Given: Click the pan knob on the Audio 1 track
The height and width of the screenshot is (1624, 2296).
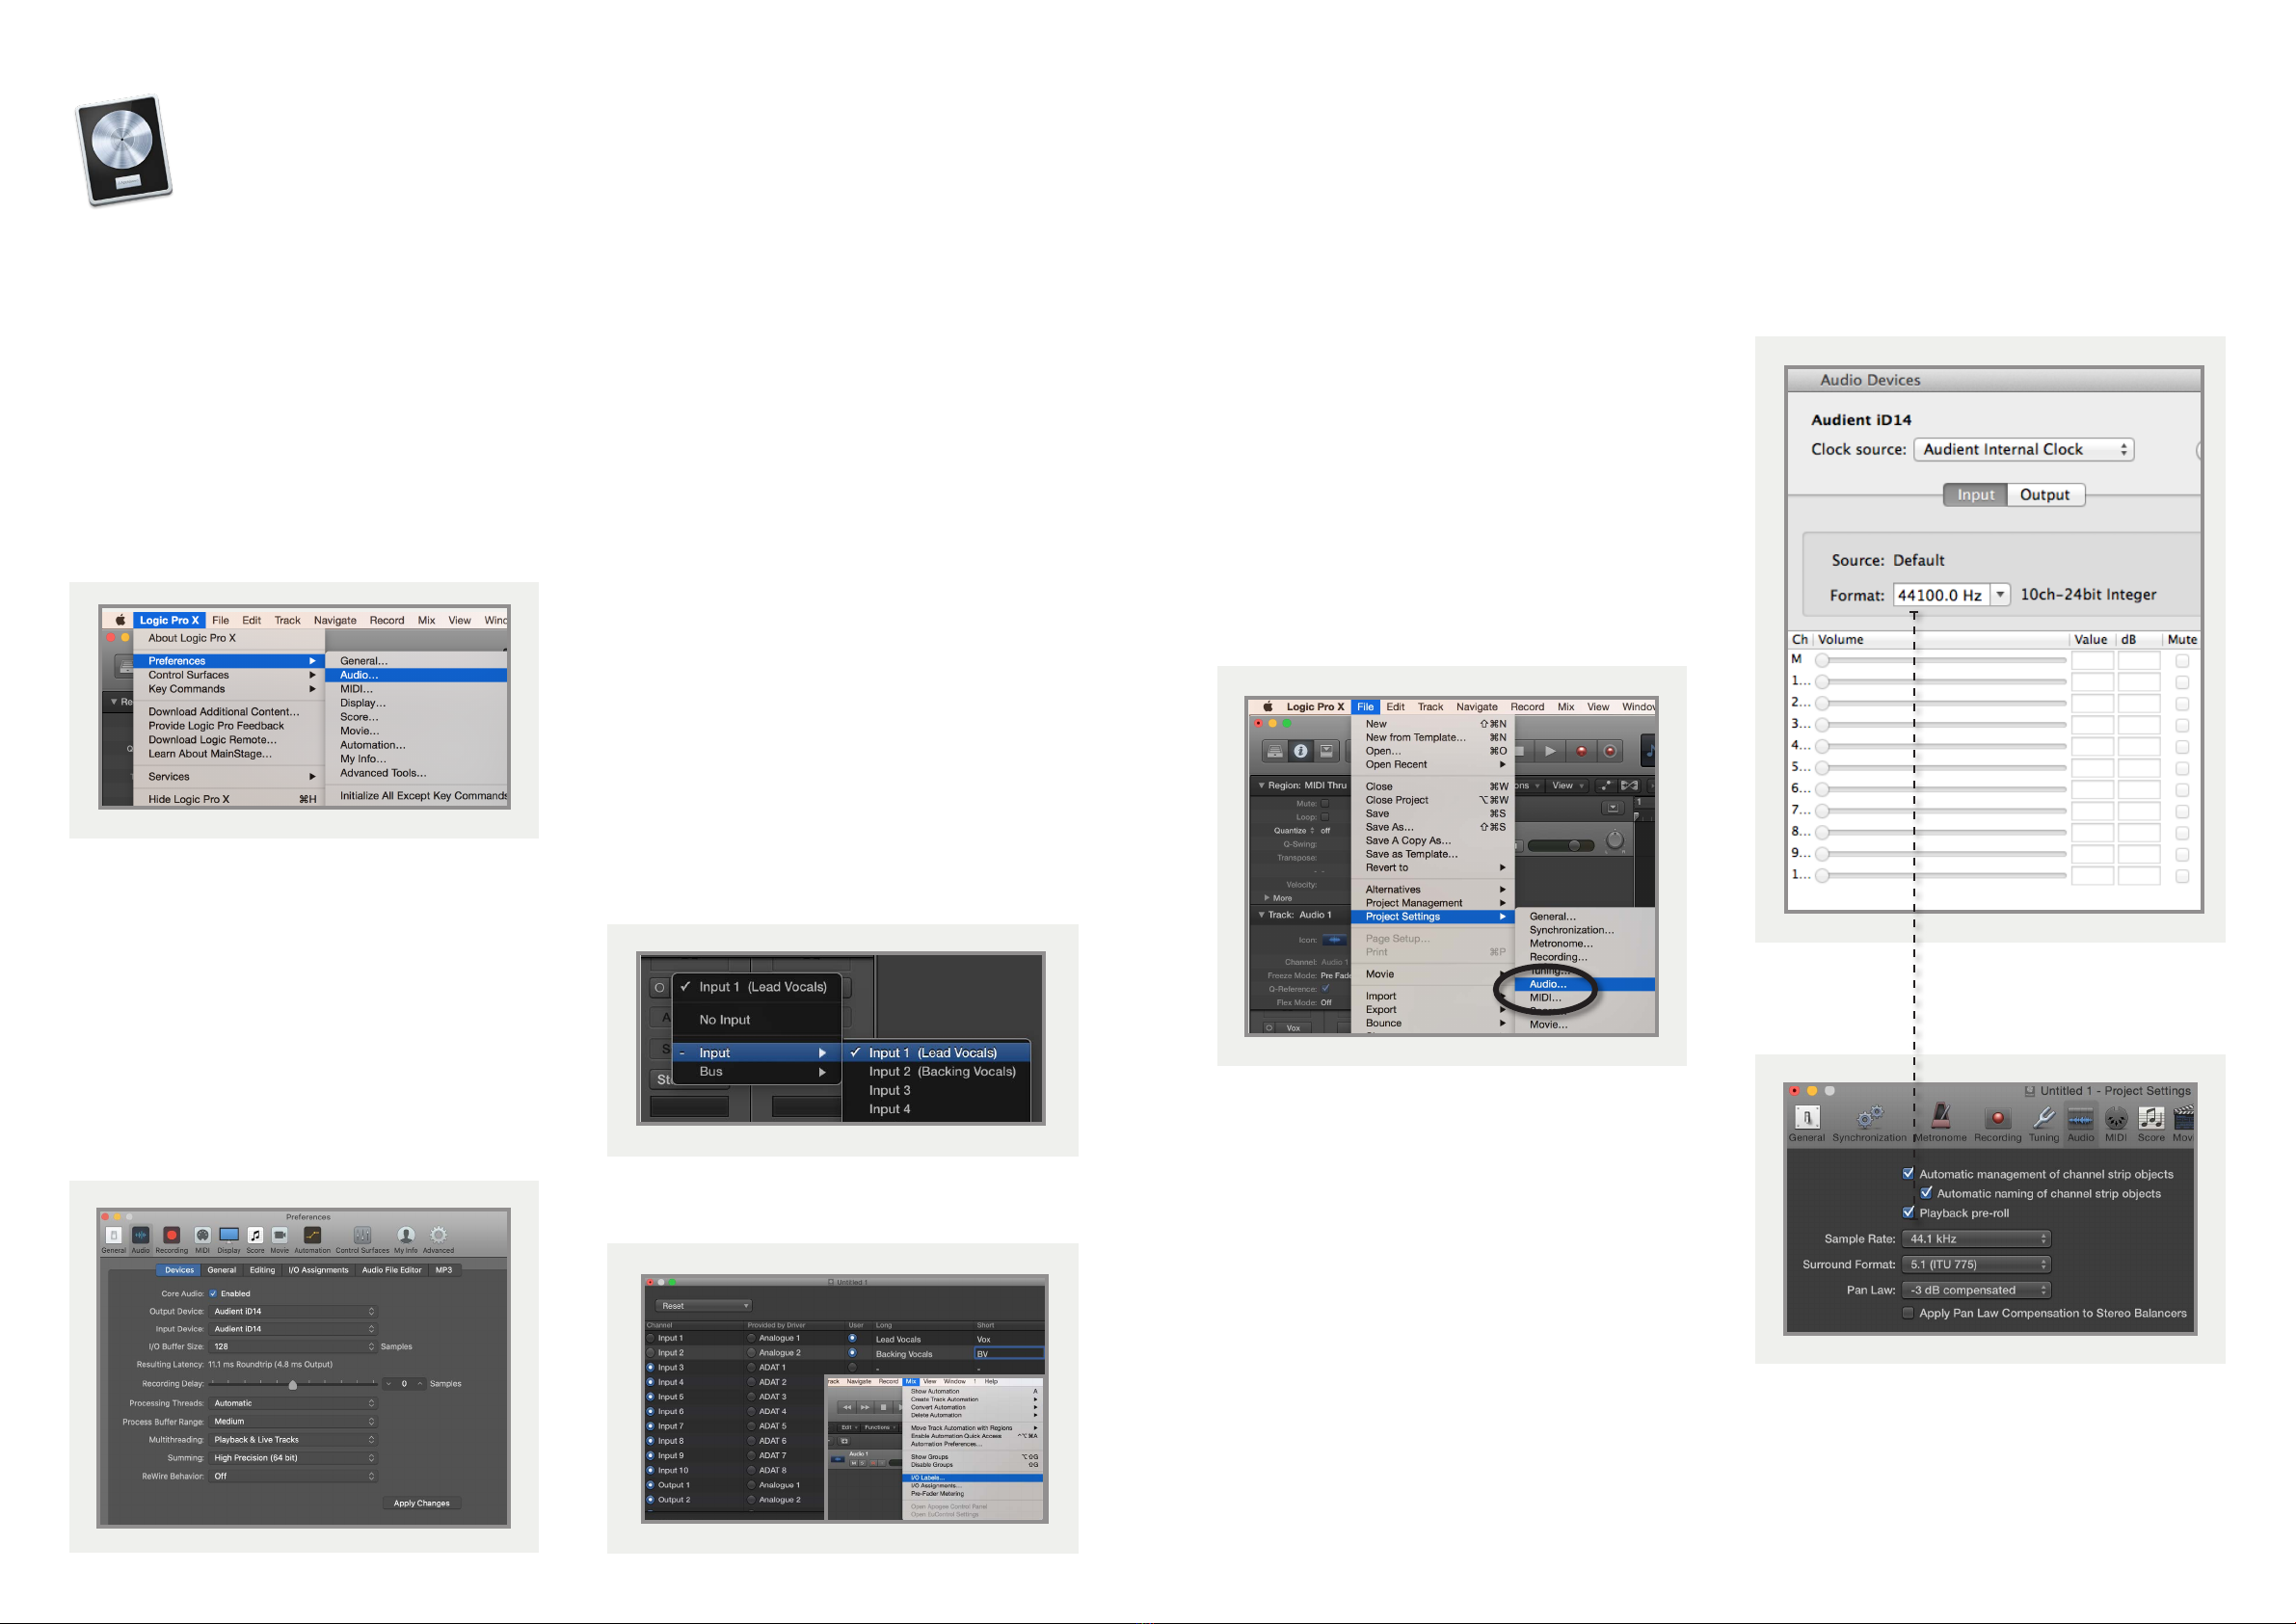Looking at the screenshot, I should 1614,841.
